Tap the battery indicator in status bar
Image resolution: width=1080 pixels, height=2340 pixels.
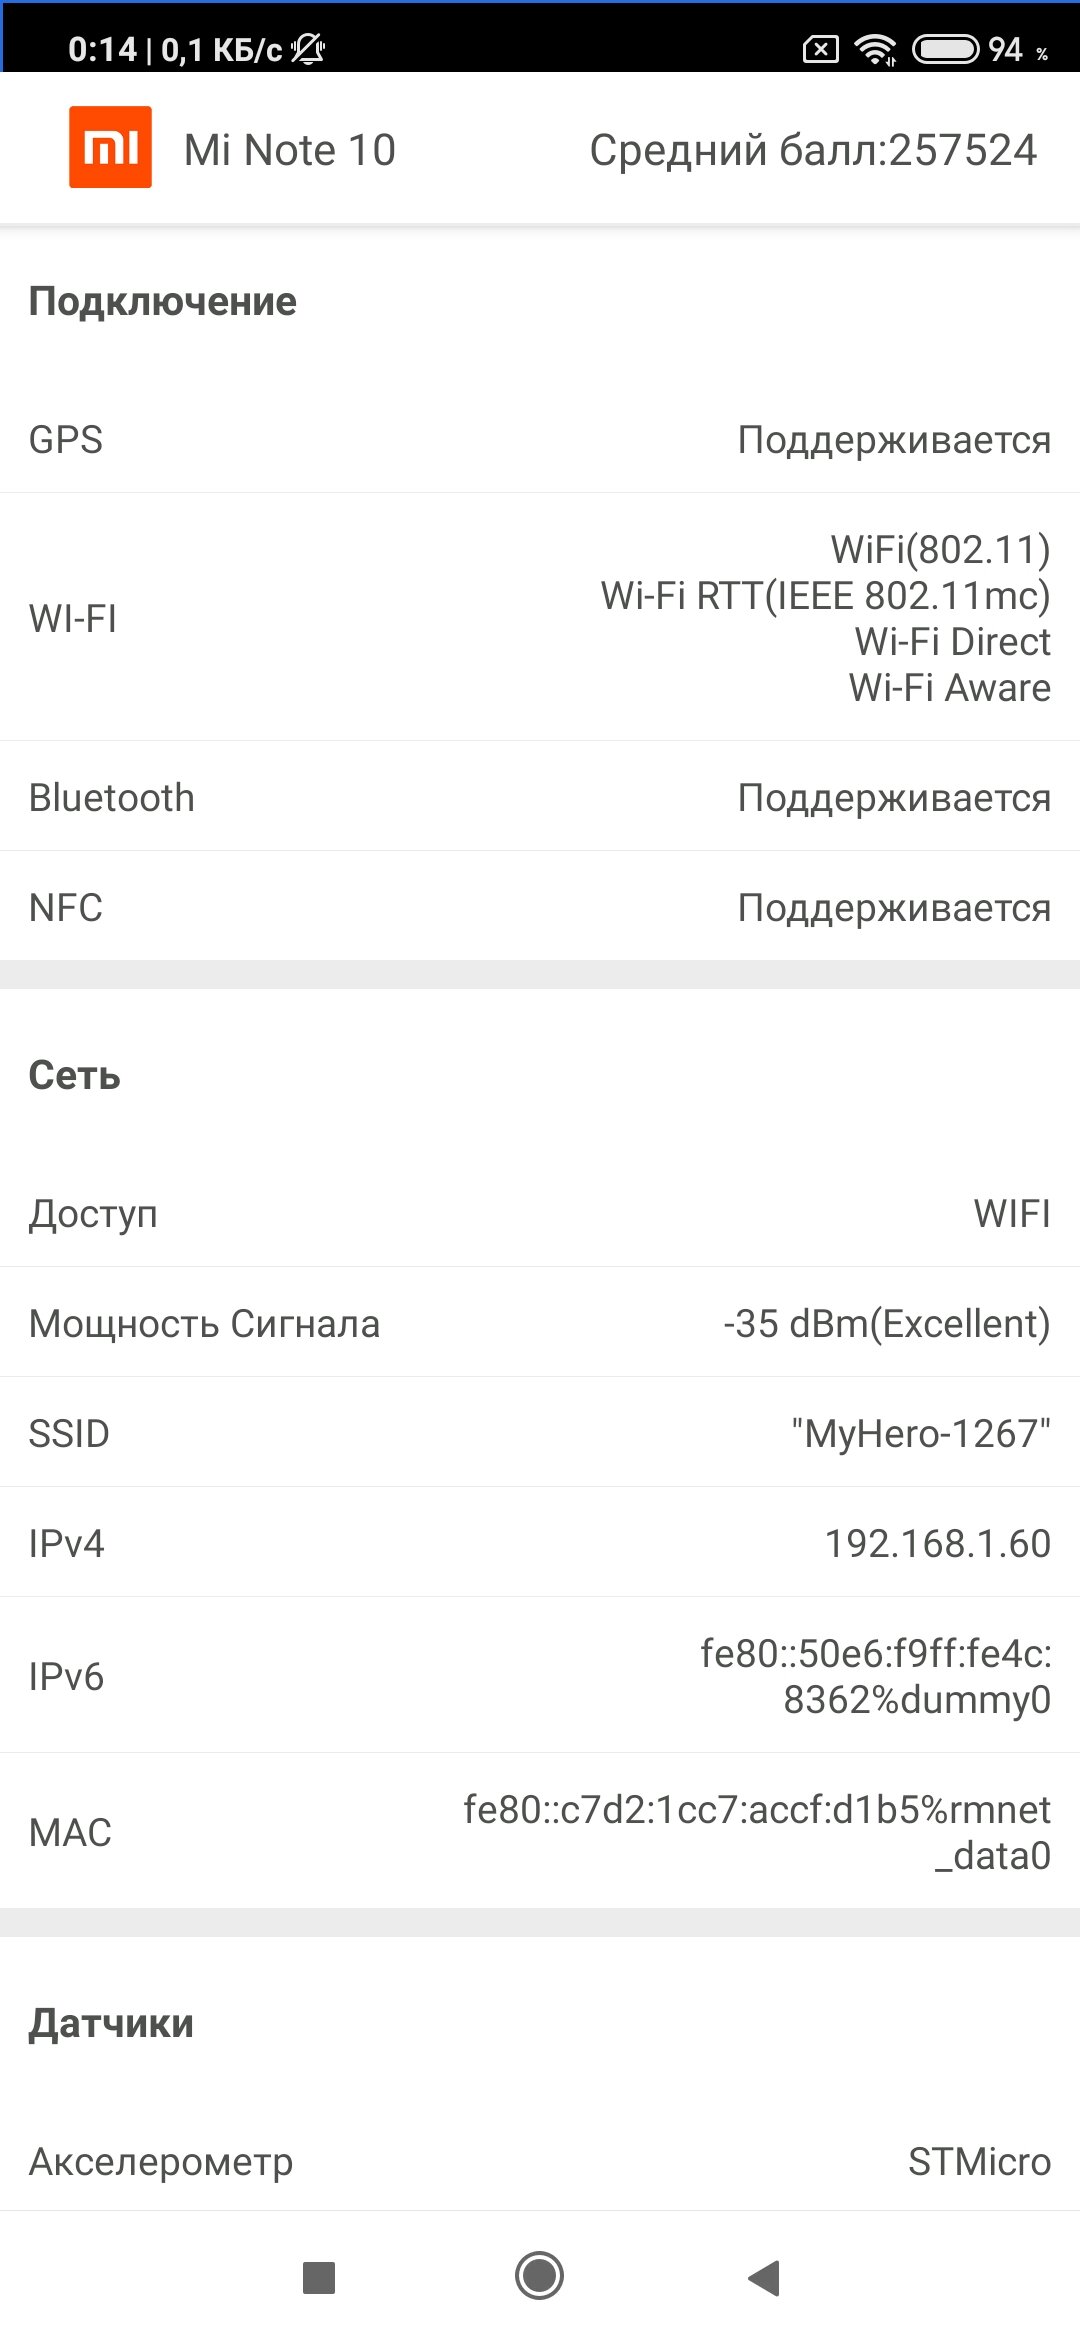[945, 49]
